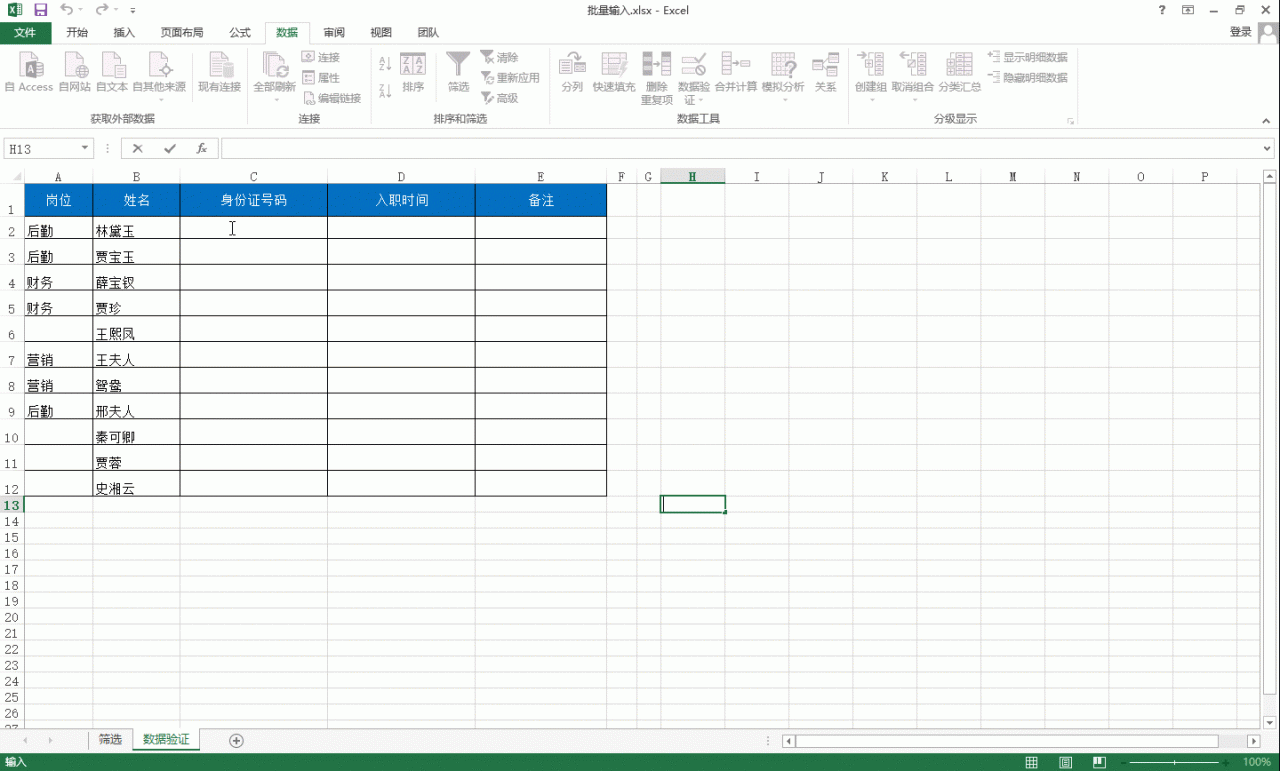Click Subtotal (分类汇总) icon
This screenshot has width=1280, height=771.
(959, 65)
